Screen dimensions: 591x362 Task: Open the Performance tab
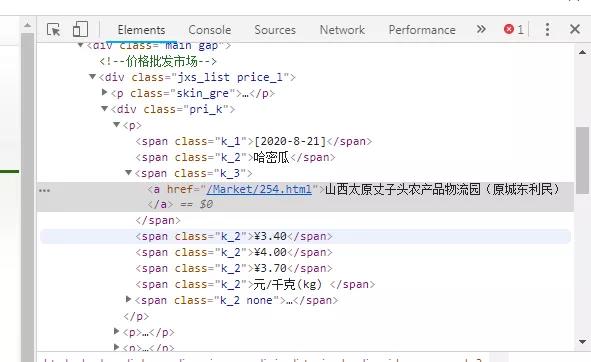(422, 30)
